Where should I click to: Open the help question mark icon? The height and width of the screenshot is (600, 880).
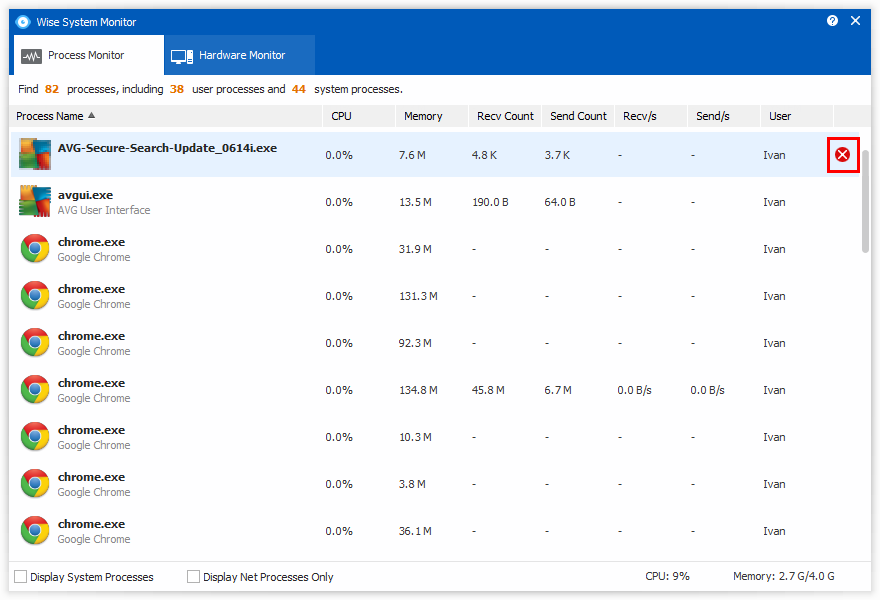point(832,21)
